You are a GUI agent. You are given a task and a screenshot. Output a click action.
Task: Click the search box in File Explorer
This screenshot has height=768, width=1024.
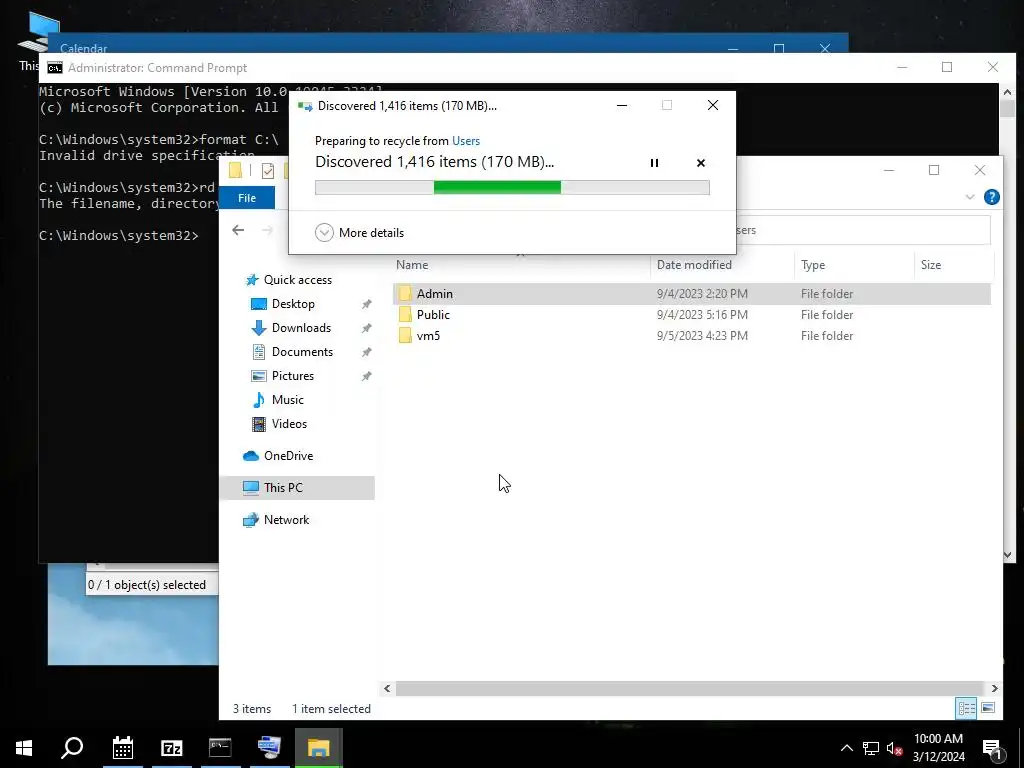pos(863,230)
